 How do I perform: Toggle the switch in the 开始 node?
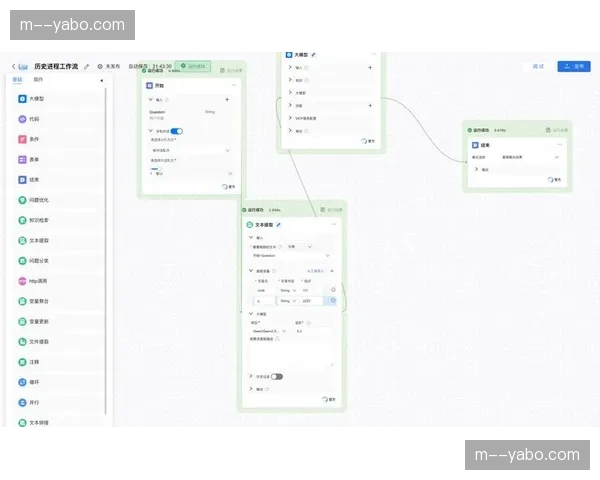click(176, 131)
